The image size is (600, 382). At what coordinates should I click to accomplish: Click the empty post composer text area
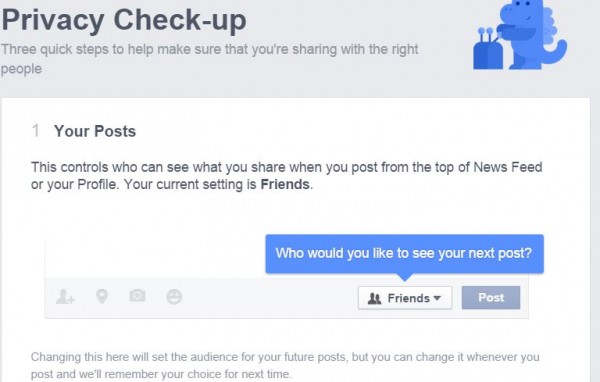(x=155, y=256)
